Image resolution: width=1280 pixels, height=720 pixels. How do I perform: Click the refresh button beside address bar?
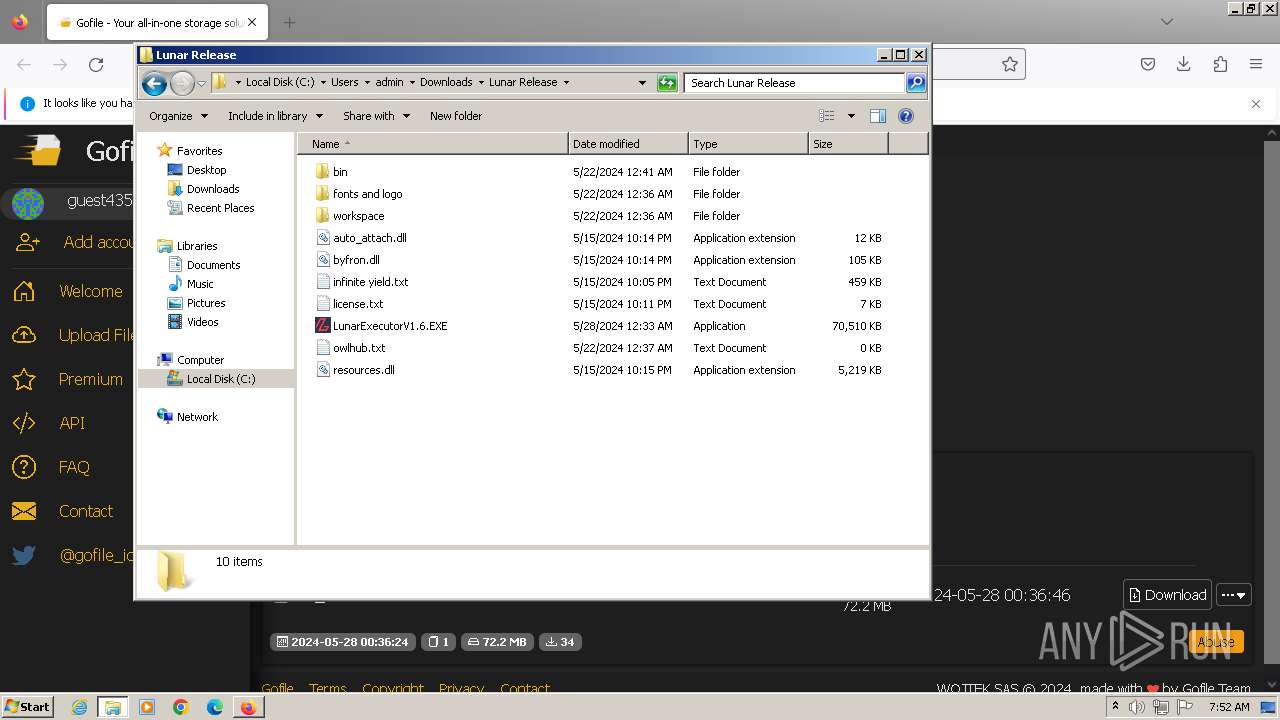pyautogui.click(x=667, y=83)
